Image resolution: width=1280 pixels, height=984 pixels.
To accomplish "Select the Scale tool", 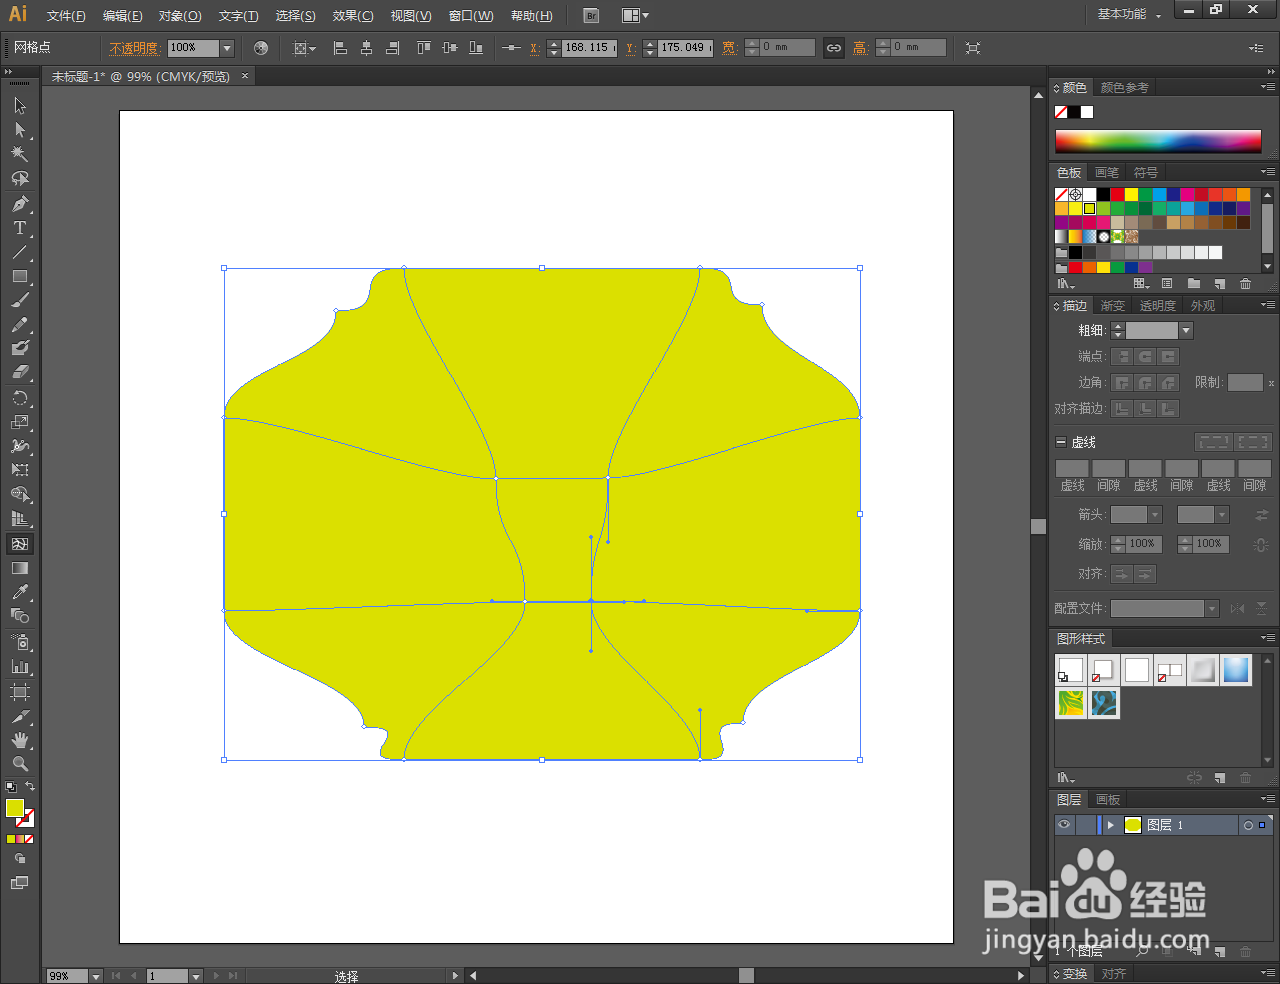I will (x=20, y=422).
